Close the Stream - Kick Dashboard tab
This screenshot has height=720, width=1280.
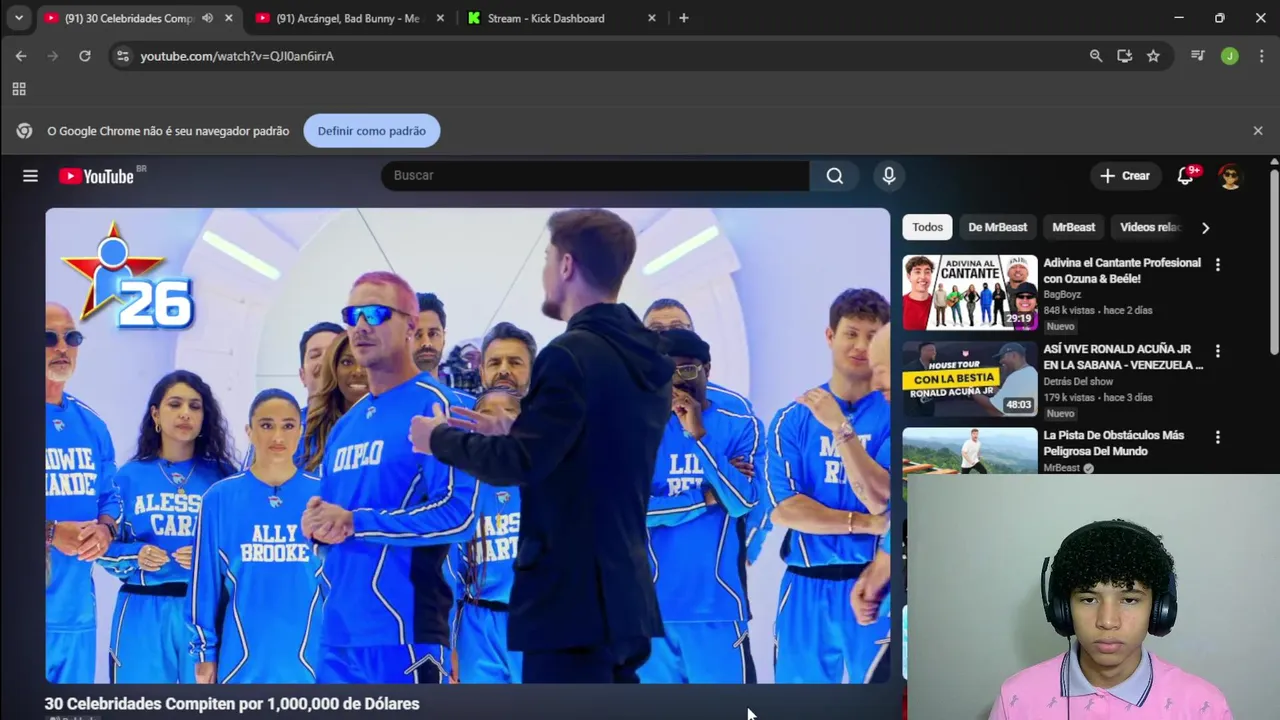[652, 18]
